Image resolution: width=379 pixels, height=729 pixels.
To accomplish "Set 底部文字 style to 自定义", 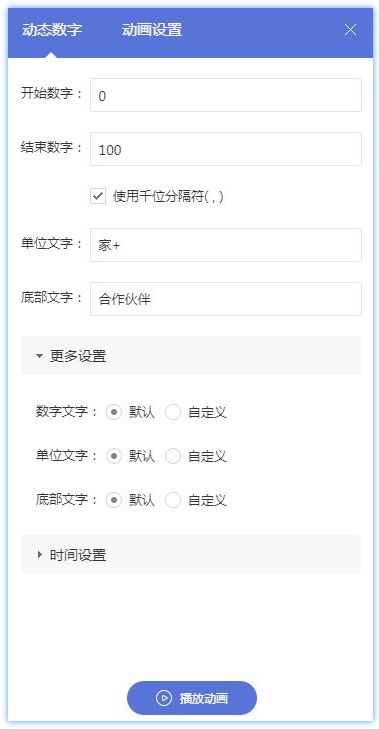I will [x=173, y=501].
